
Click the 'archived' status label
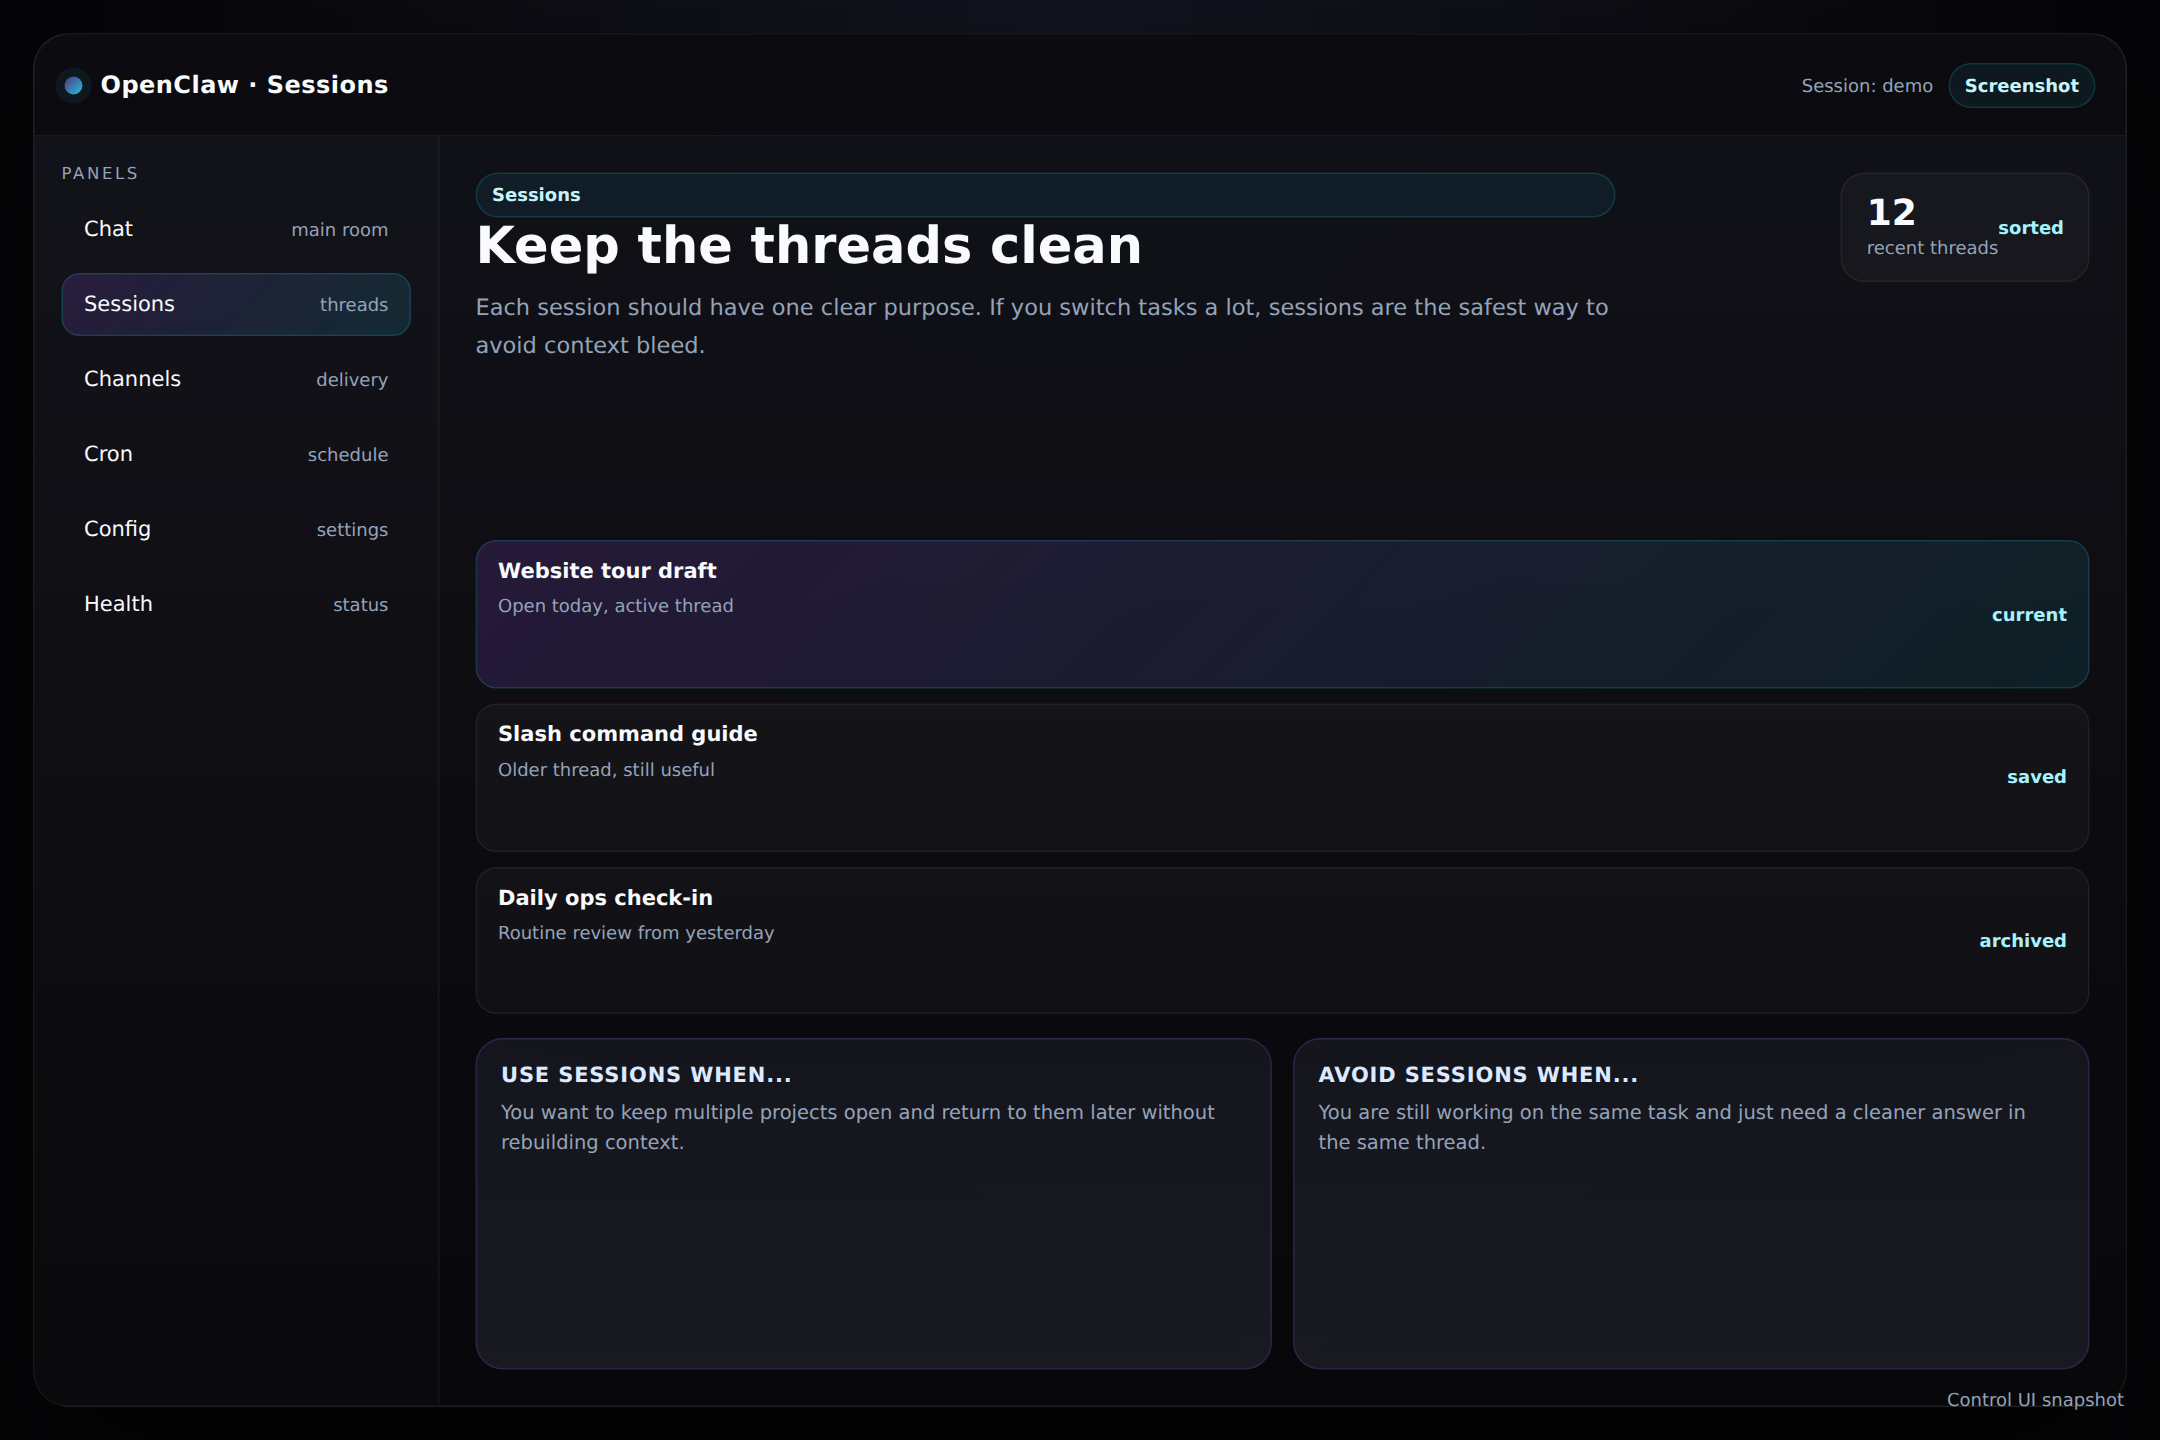tap(2022, 941)
